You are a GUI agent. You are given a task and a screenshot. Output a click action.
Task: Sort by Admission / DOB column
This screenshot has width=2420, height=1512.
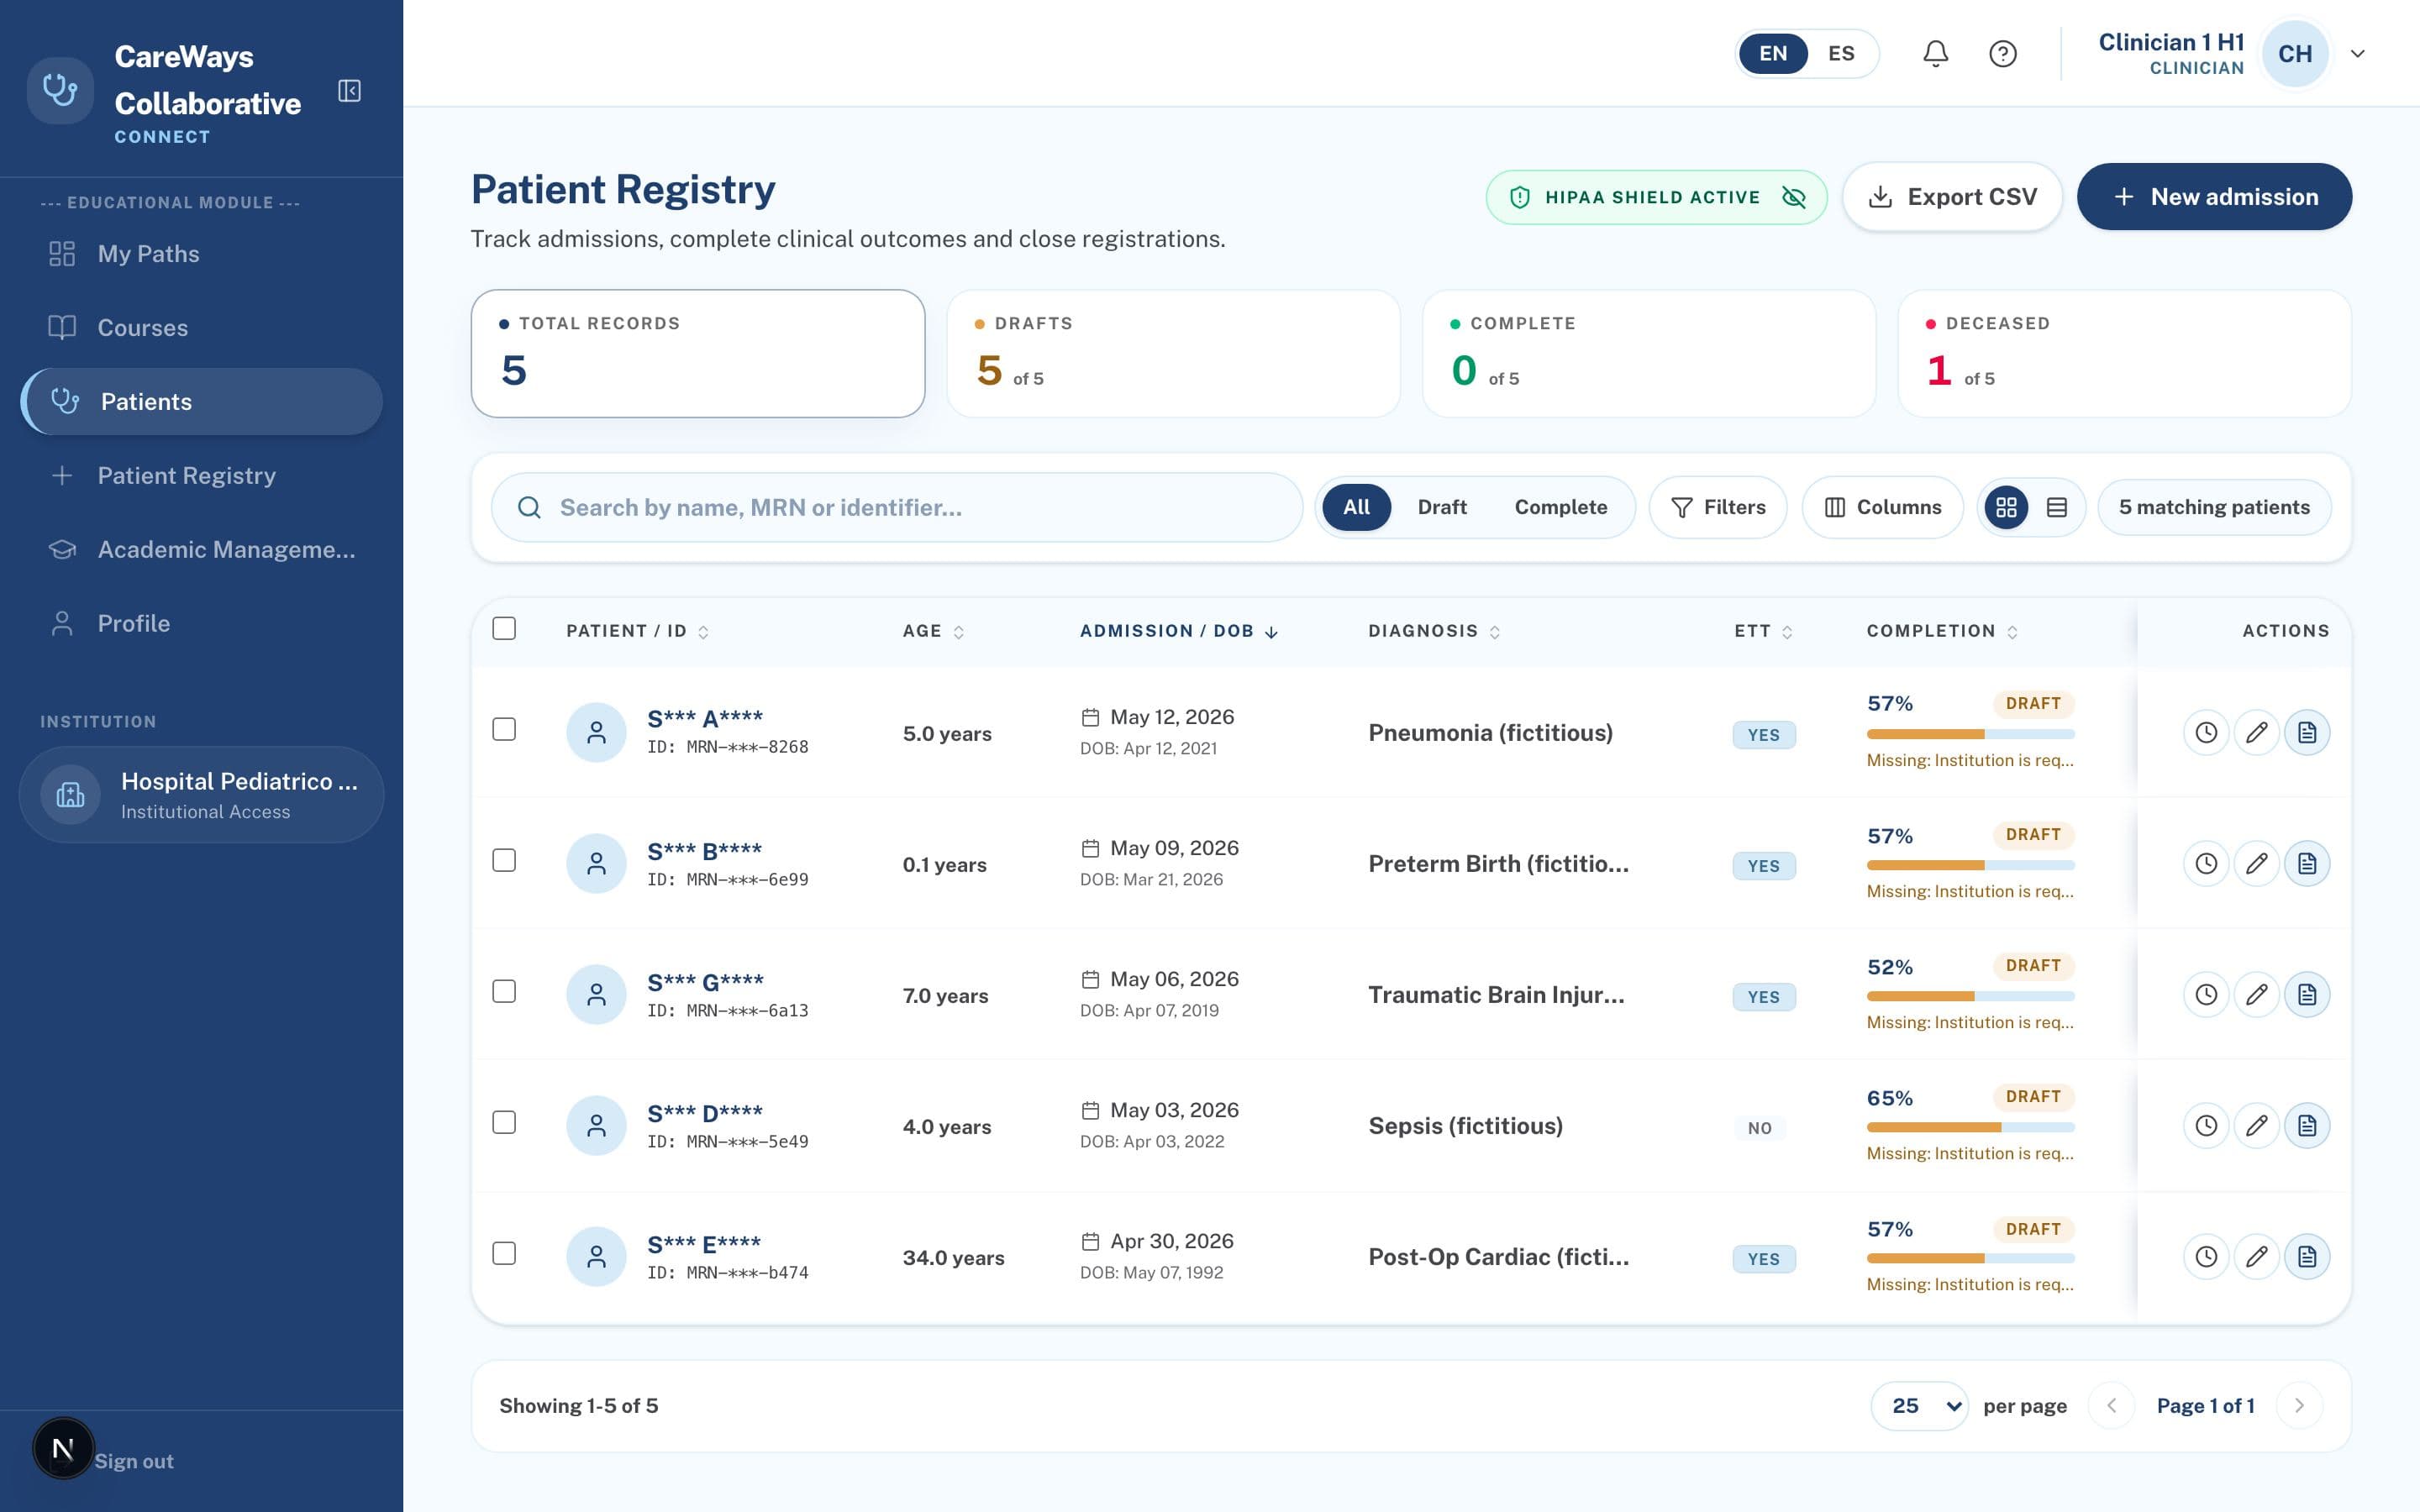point(1179,631)
